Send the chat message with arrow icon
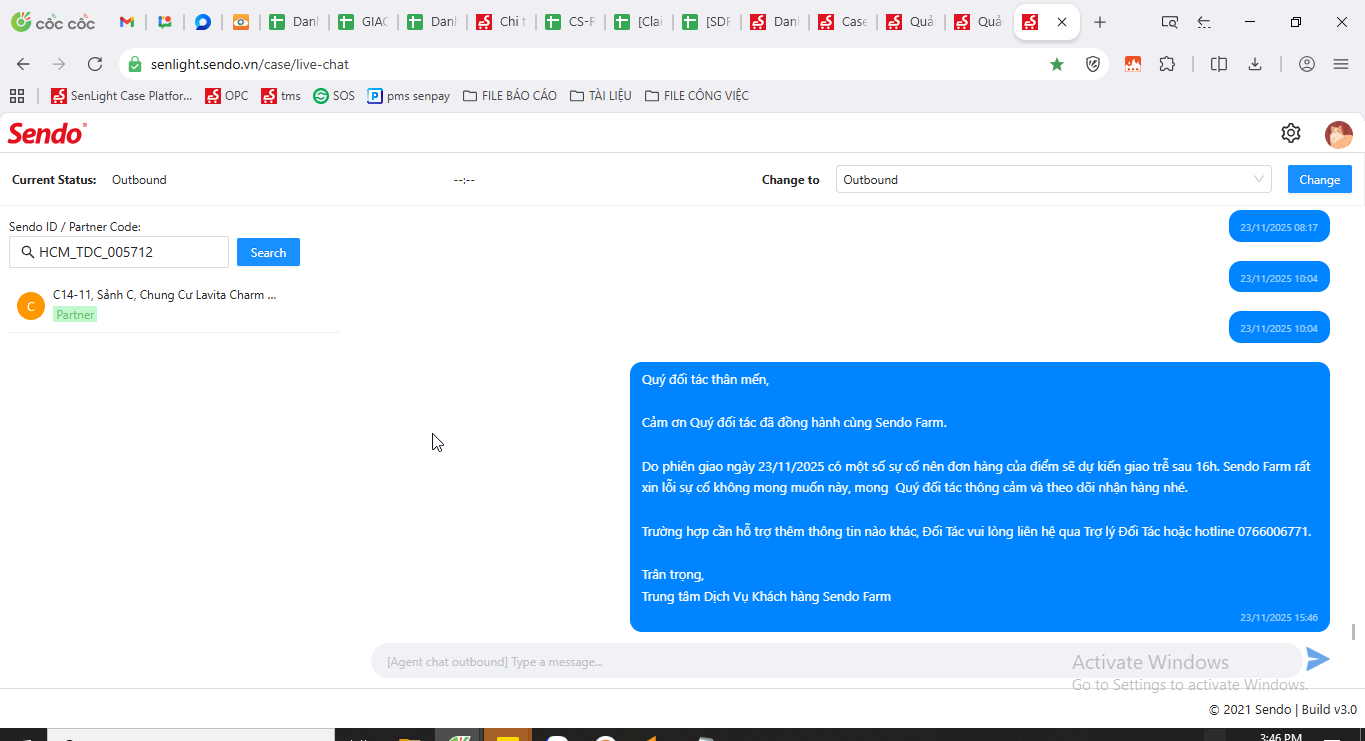The image size is (1365, 741). coord(1318,659)
